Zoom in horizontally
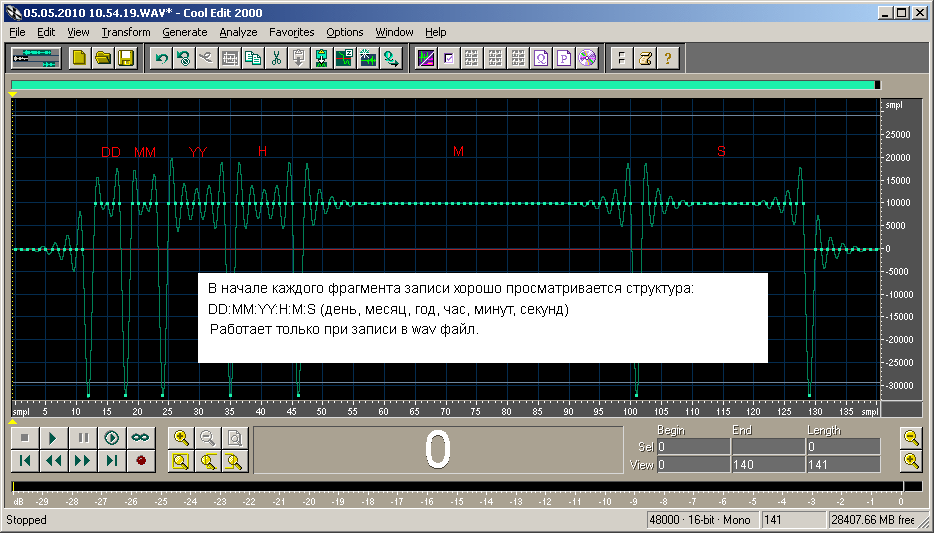This screenshot has width=934, height=533. [181, 438]
